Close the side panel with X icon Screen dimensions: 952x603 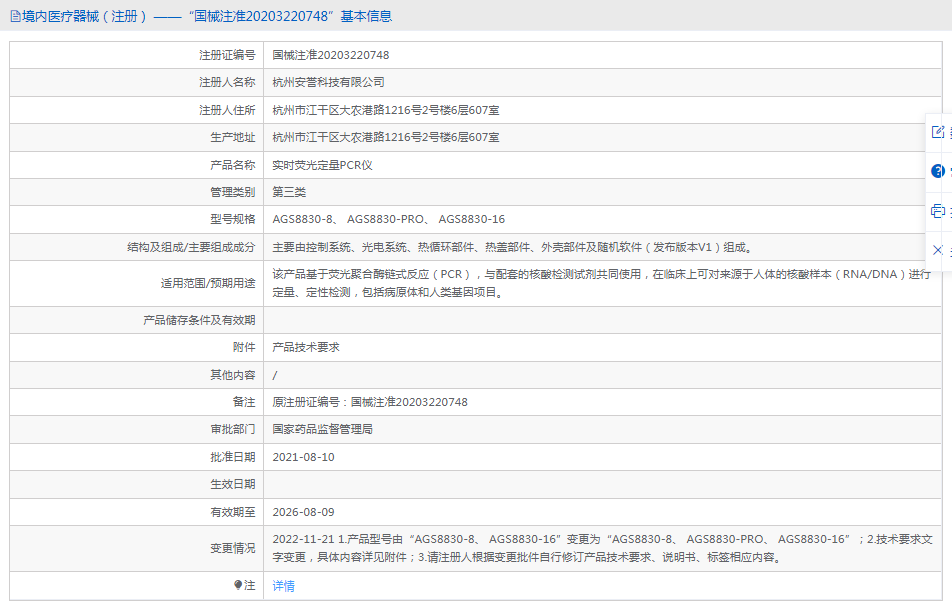(937, 250)
